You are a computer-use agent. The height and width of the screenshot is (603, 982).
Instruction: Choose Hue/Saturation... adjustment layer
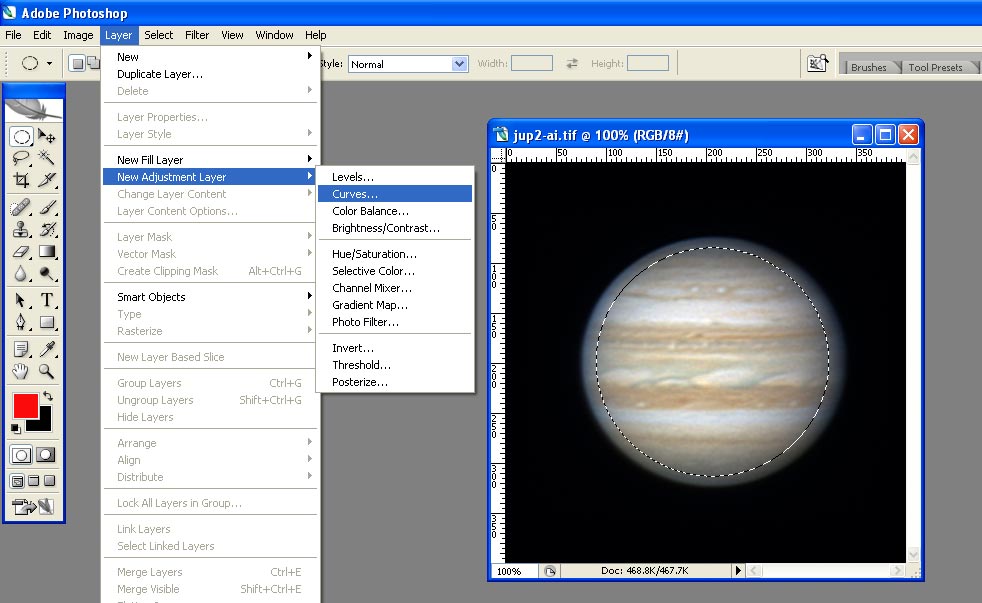(x=395, y=254)
